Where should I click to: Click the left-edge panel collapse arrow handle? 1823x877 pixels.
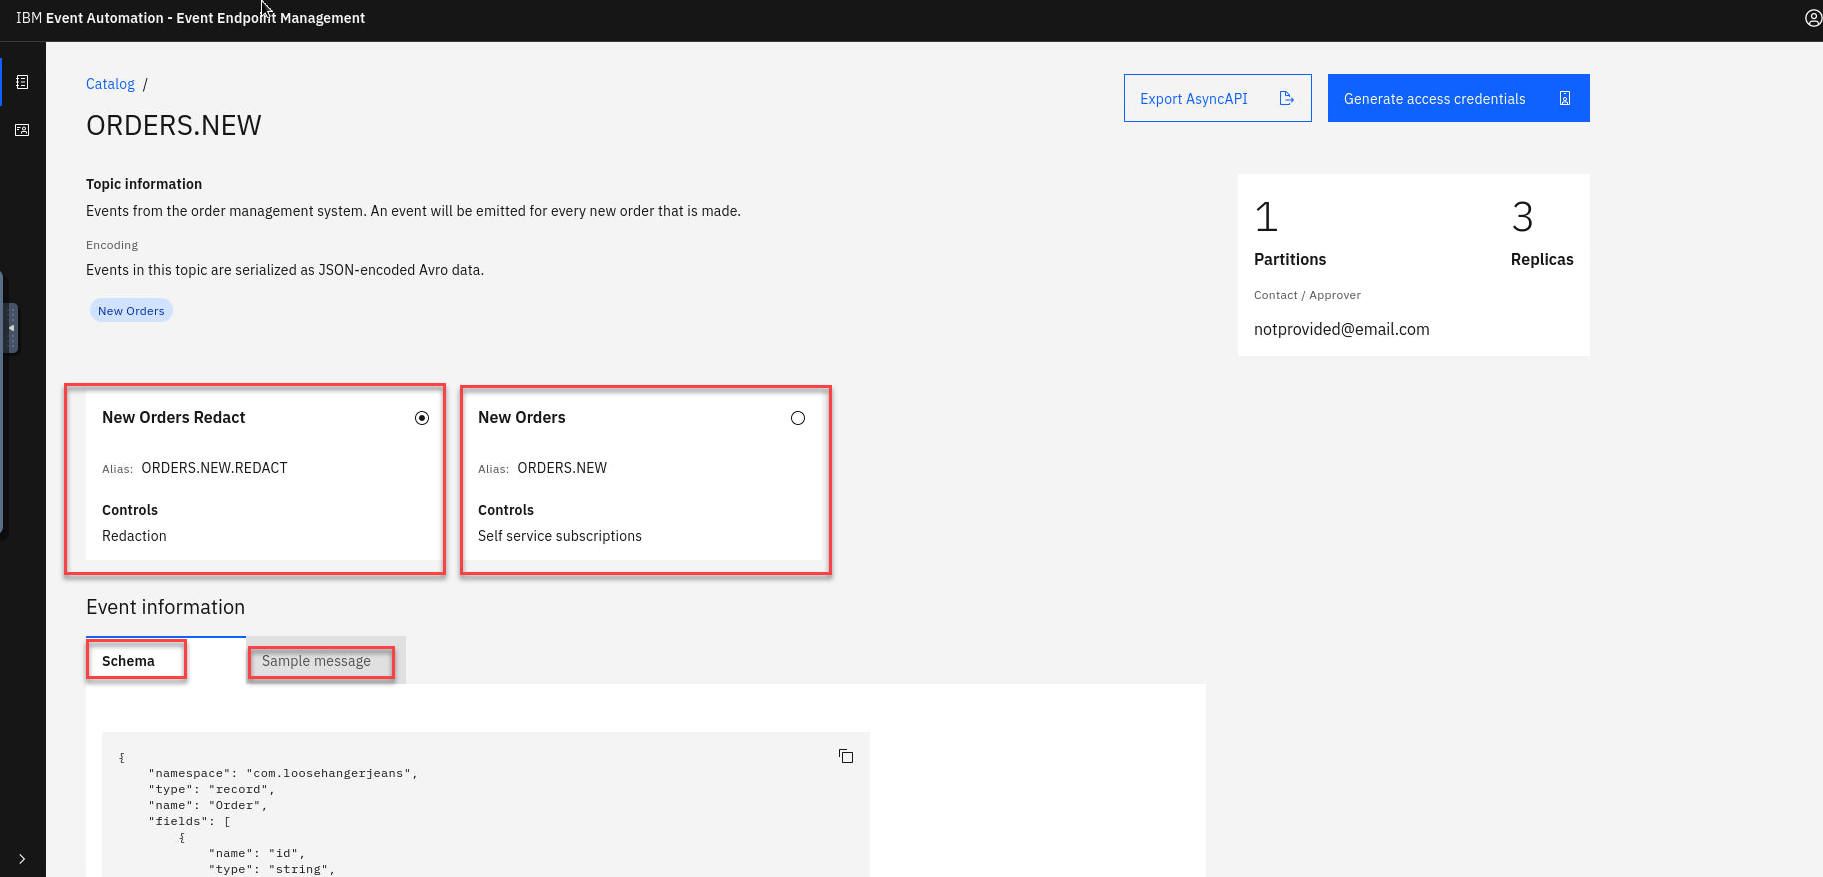[x=11, y=328]
